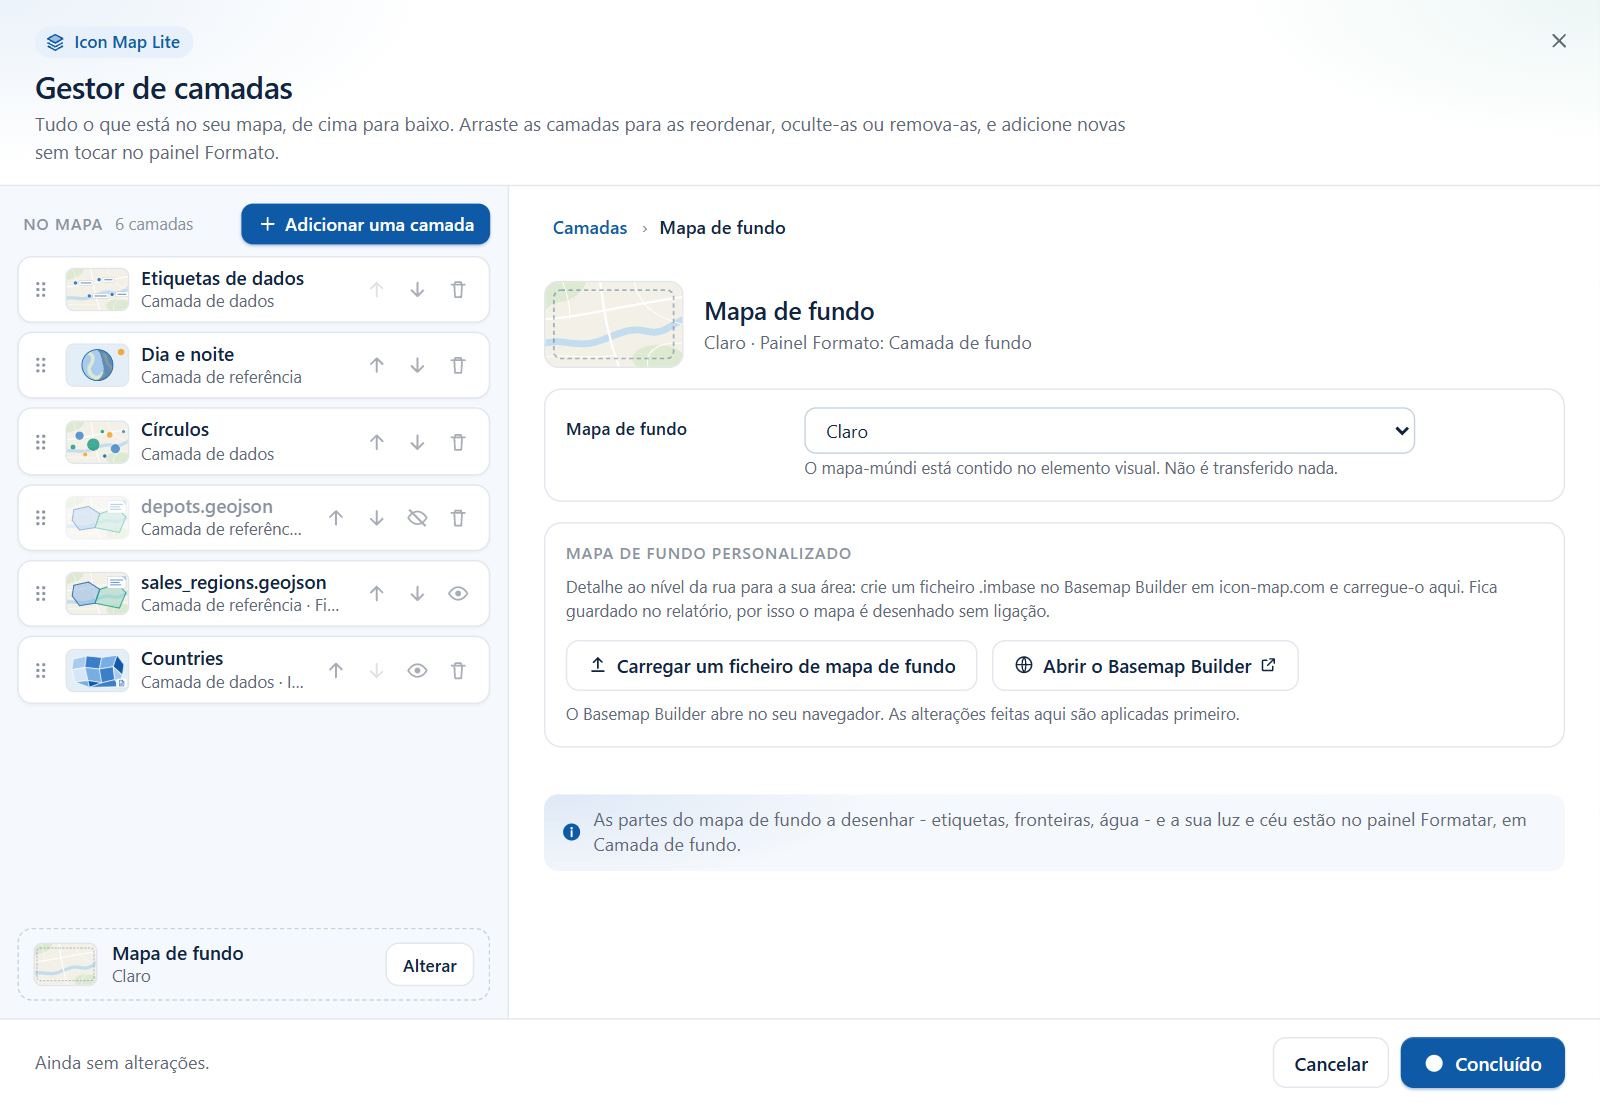Show the hidden depots.geojson layer

(417, 518)
